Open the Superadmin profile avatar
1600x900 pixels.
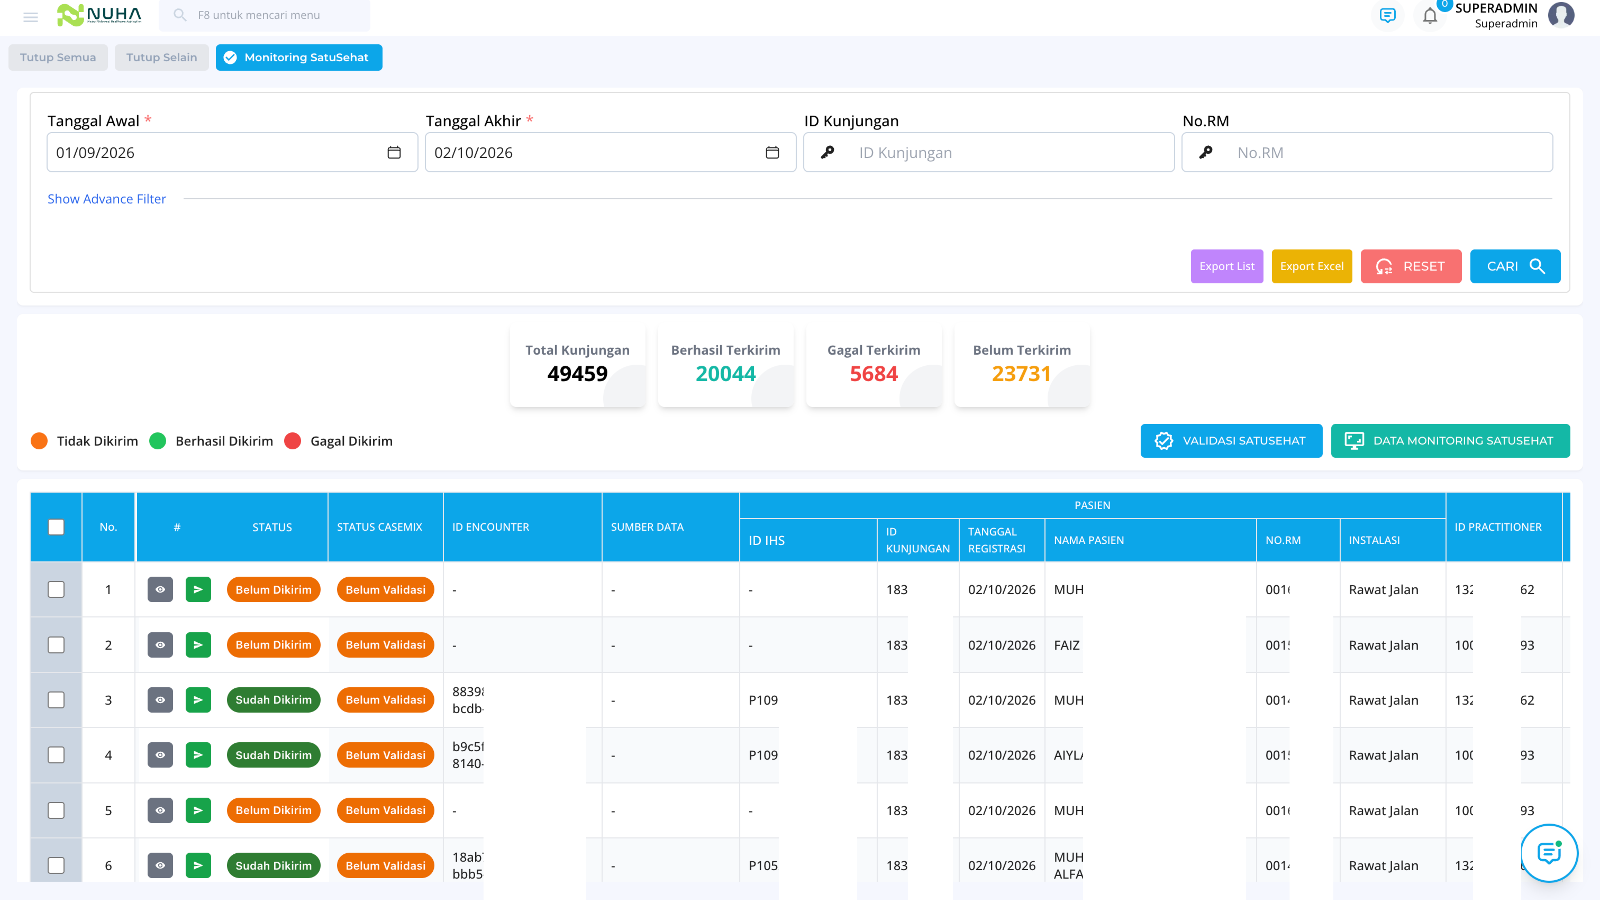1561,15
